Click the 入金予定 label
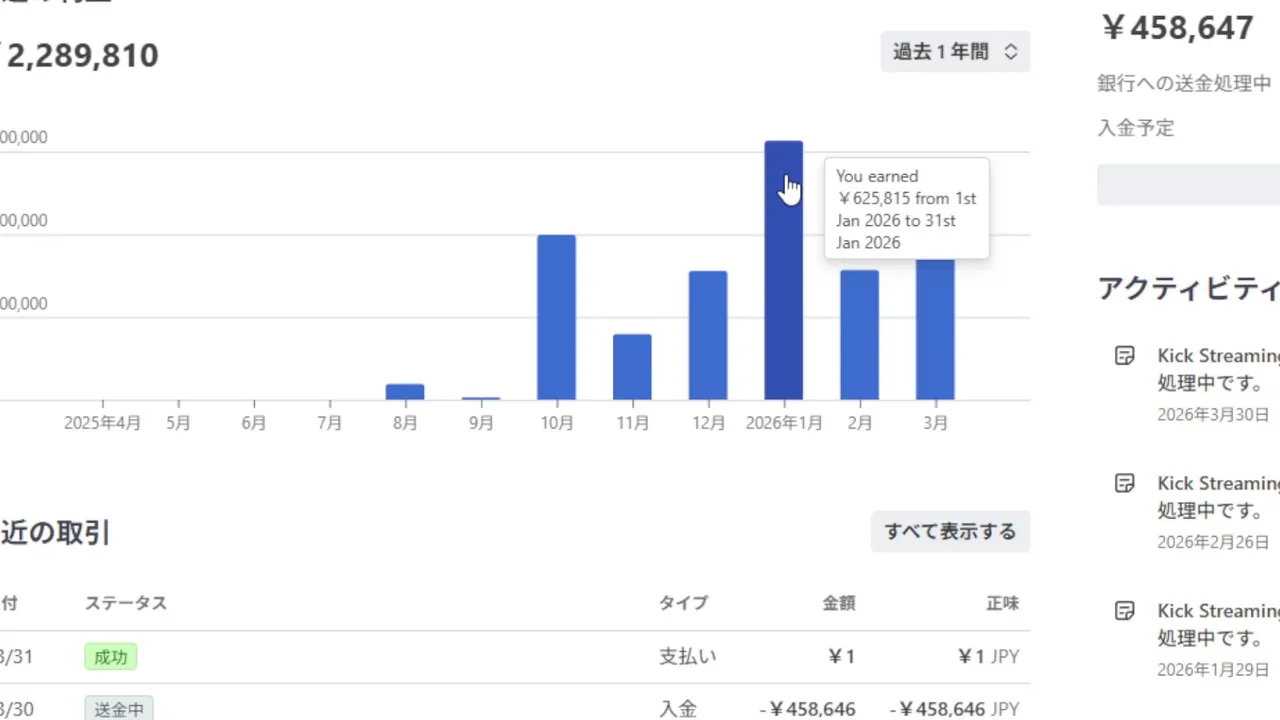The width and height of the screenshot is (1280, 720). click(x=1136, y=128)
